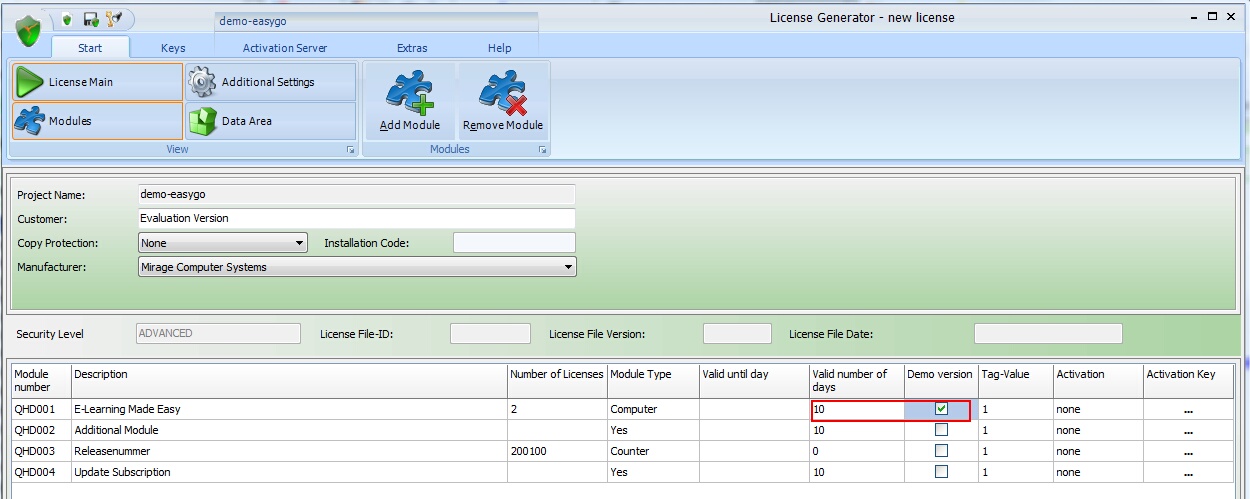Enable Demo version for Additional Module
Screen dimensions: 1250x499
(x=941, y=430)
